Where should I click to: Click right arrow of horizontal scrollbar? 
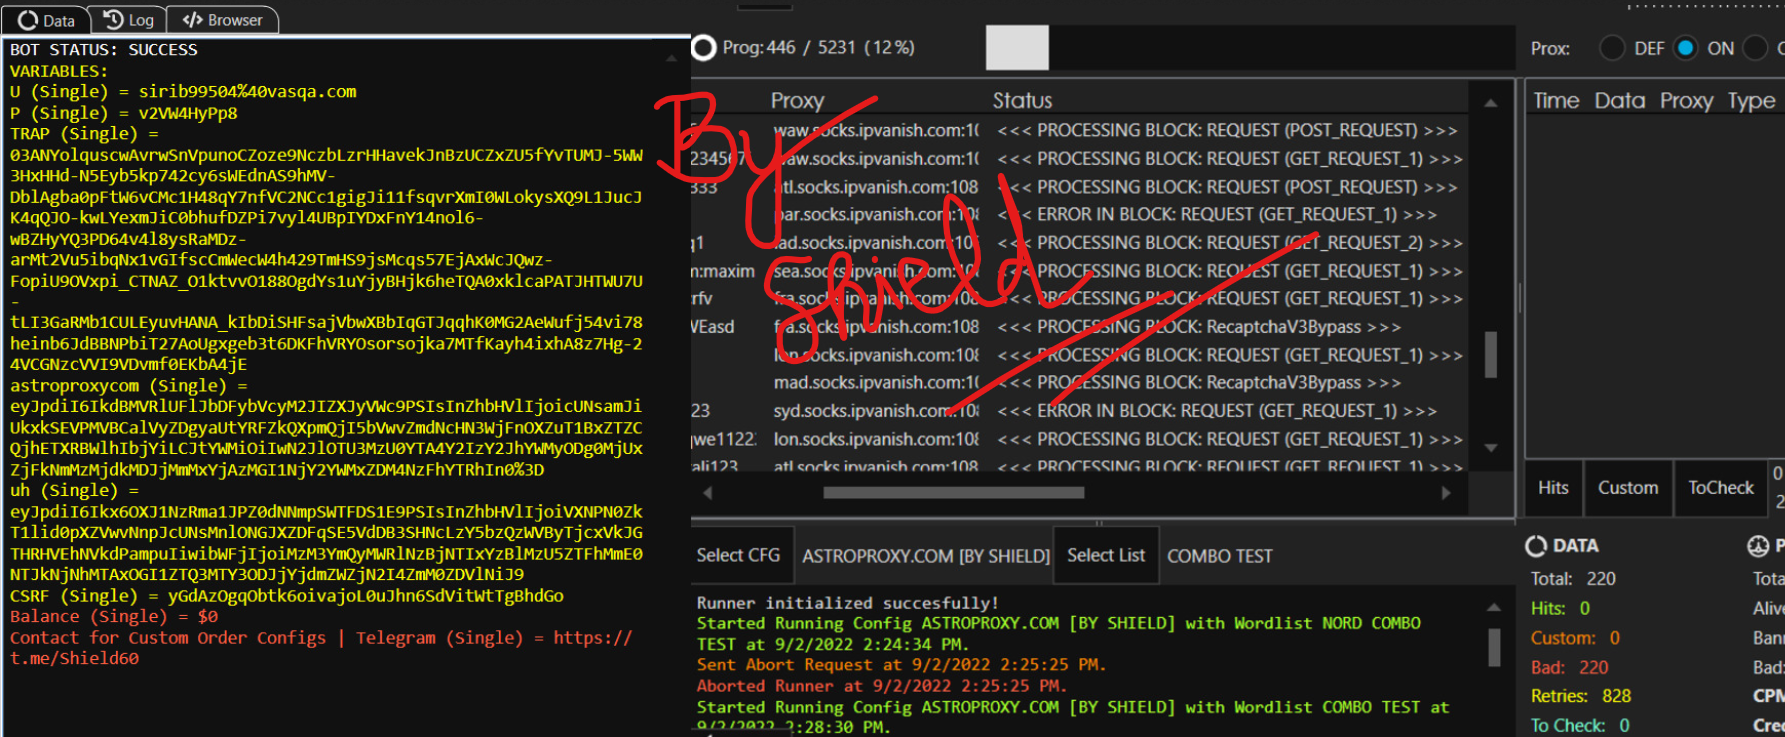click(1445, 492)
